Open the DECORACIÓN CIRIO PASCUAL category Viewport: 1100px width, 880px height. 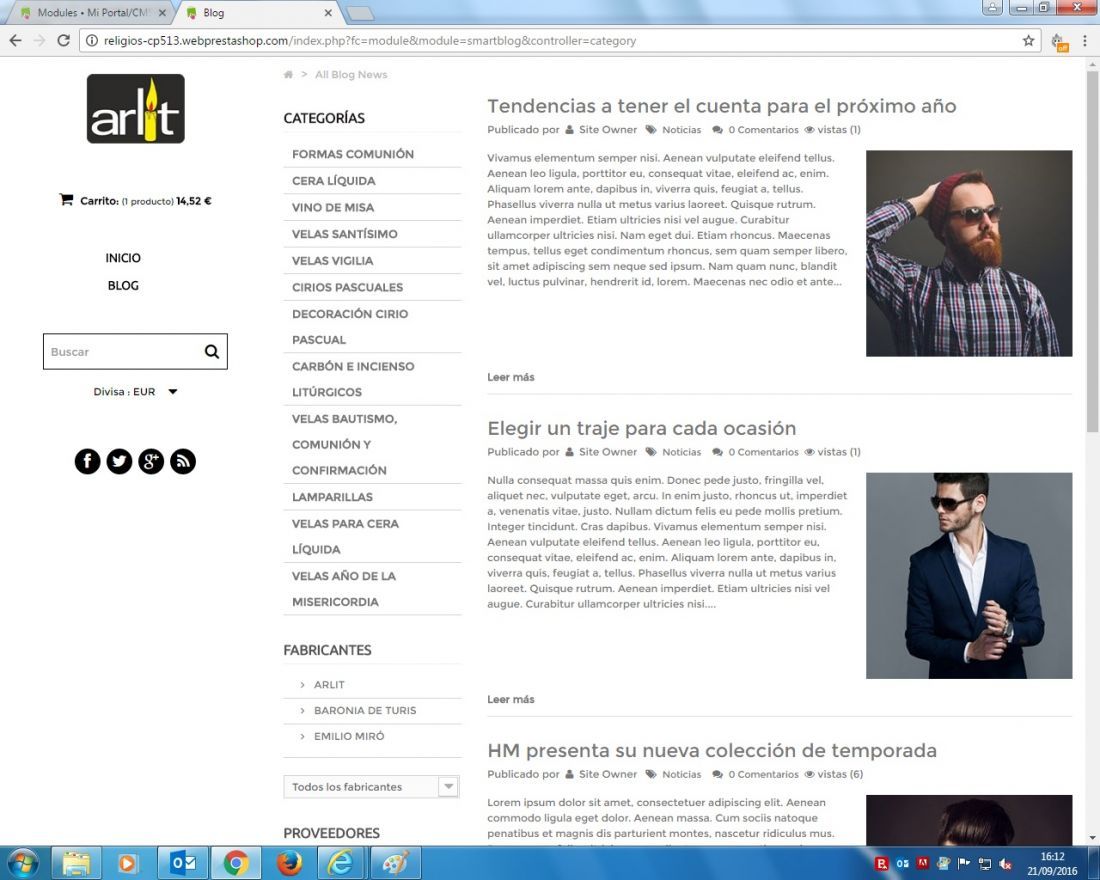349,326
